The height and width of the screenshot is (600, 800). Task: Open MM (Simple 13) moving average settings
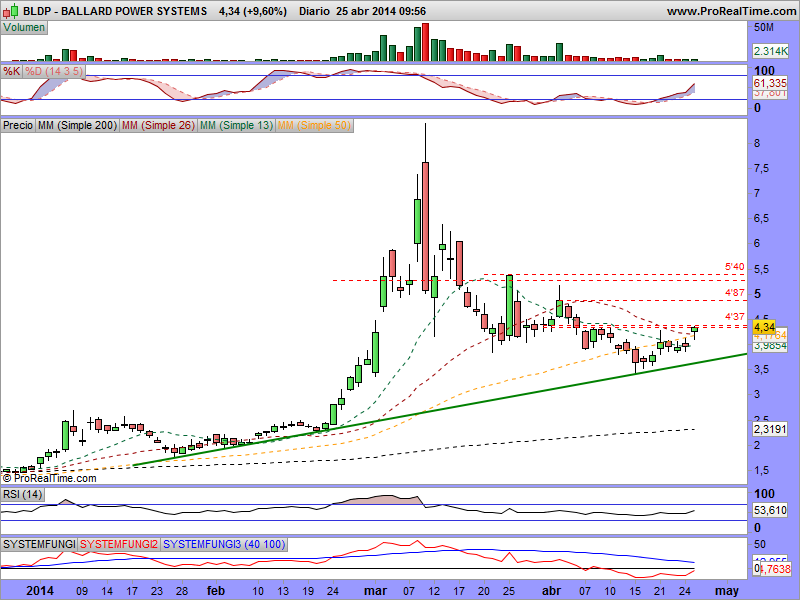[236, 125]
